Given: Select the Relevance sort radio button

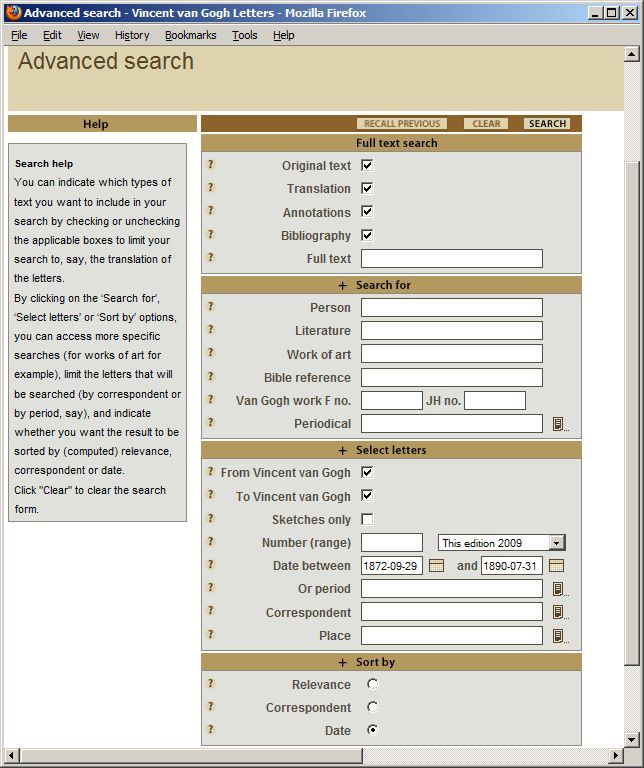Looking at the screenshot, I should 373,684.
